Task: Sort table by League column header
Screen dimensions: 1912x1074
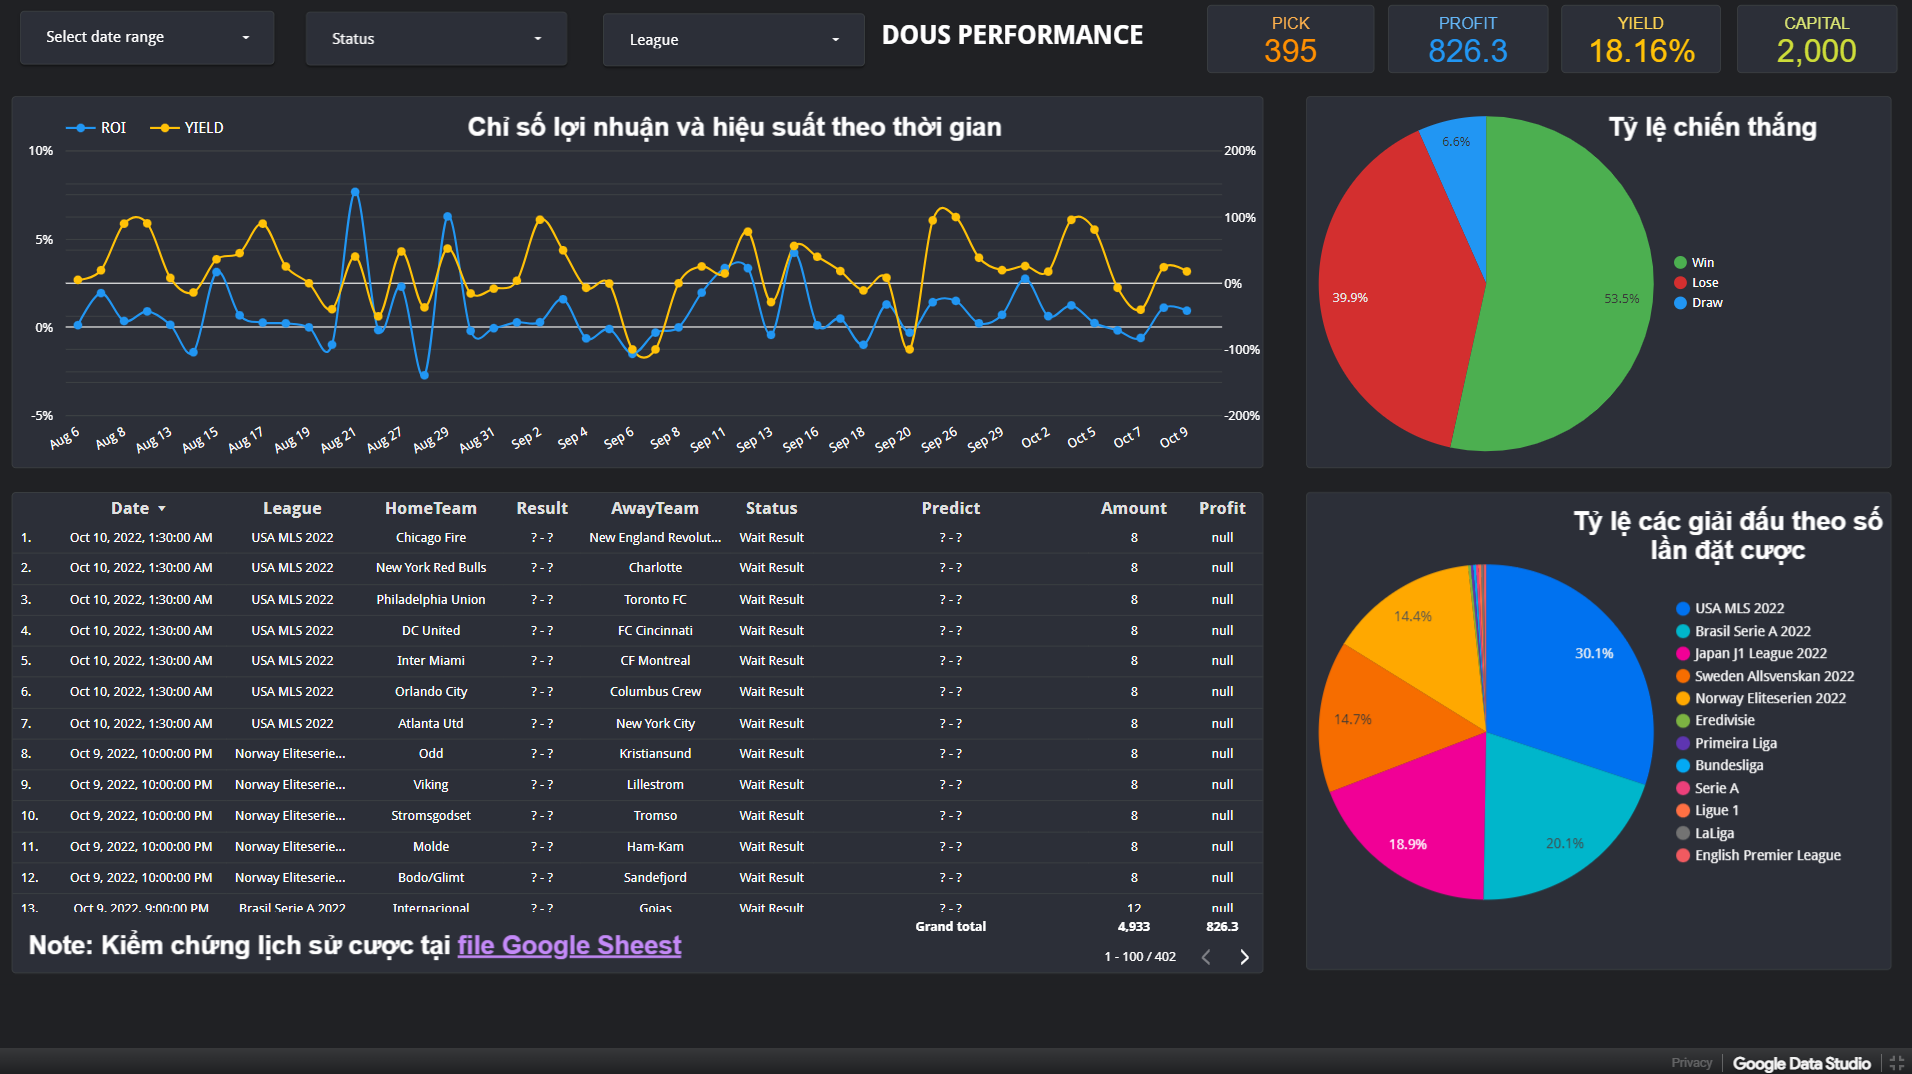Action: (292, 508)
